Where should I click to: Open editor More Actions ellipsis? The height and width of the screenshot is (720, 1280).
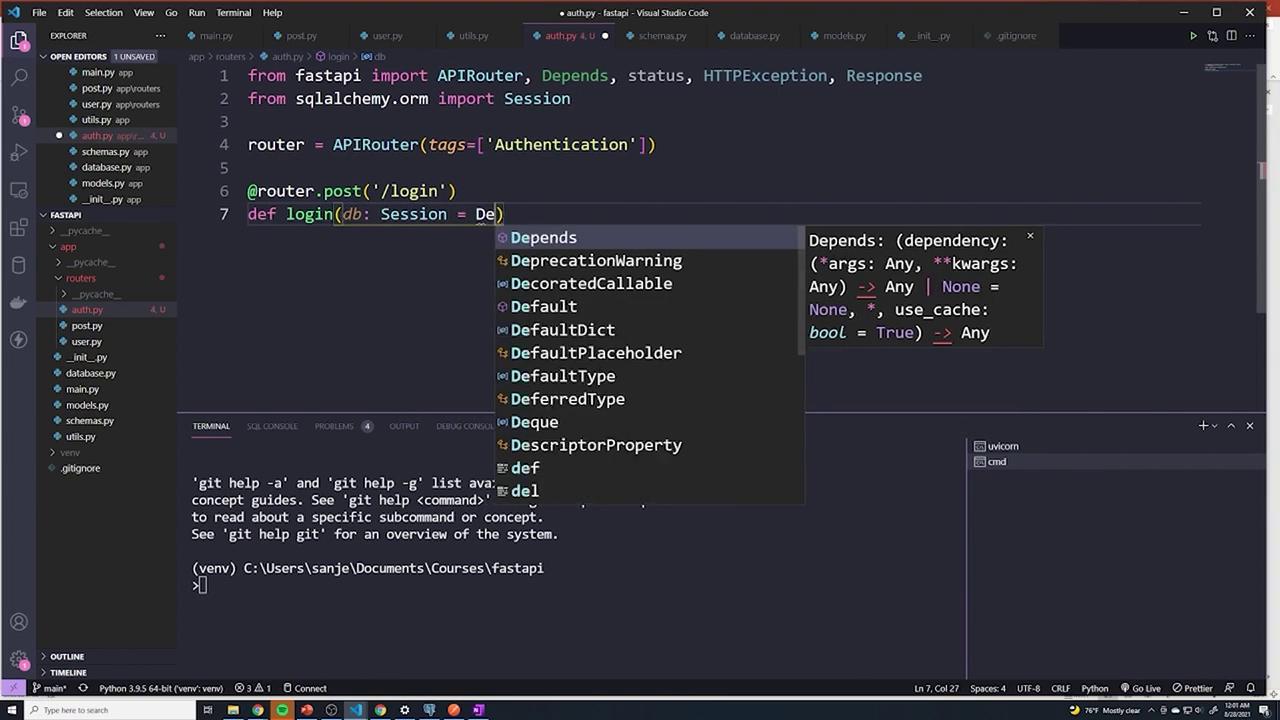[x=1250, y=36]
